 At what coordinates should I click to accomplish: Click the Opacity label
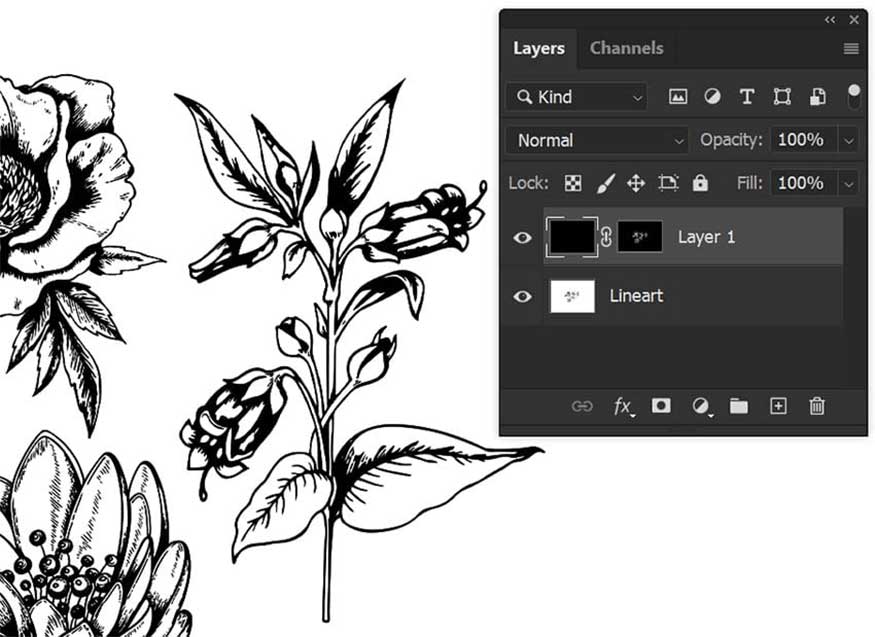pos(731,140)
